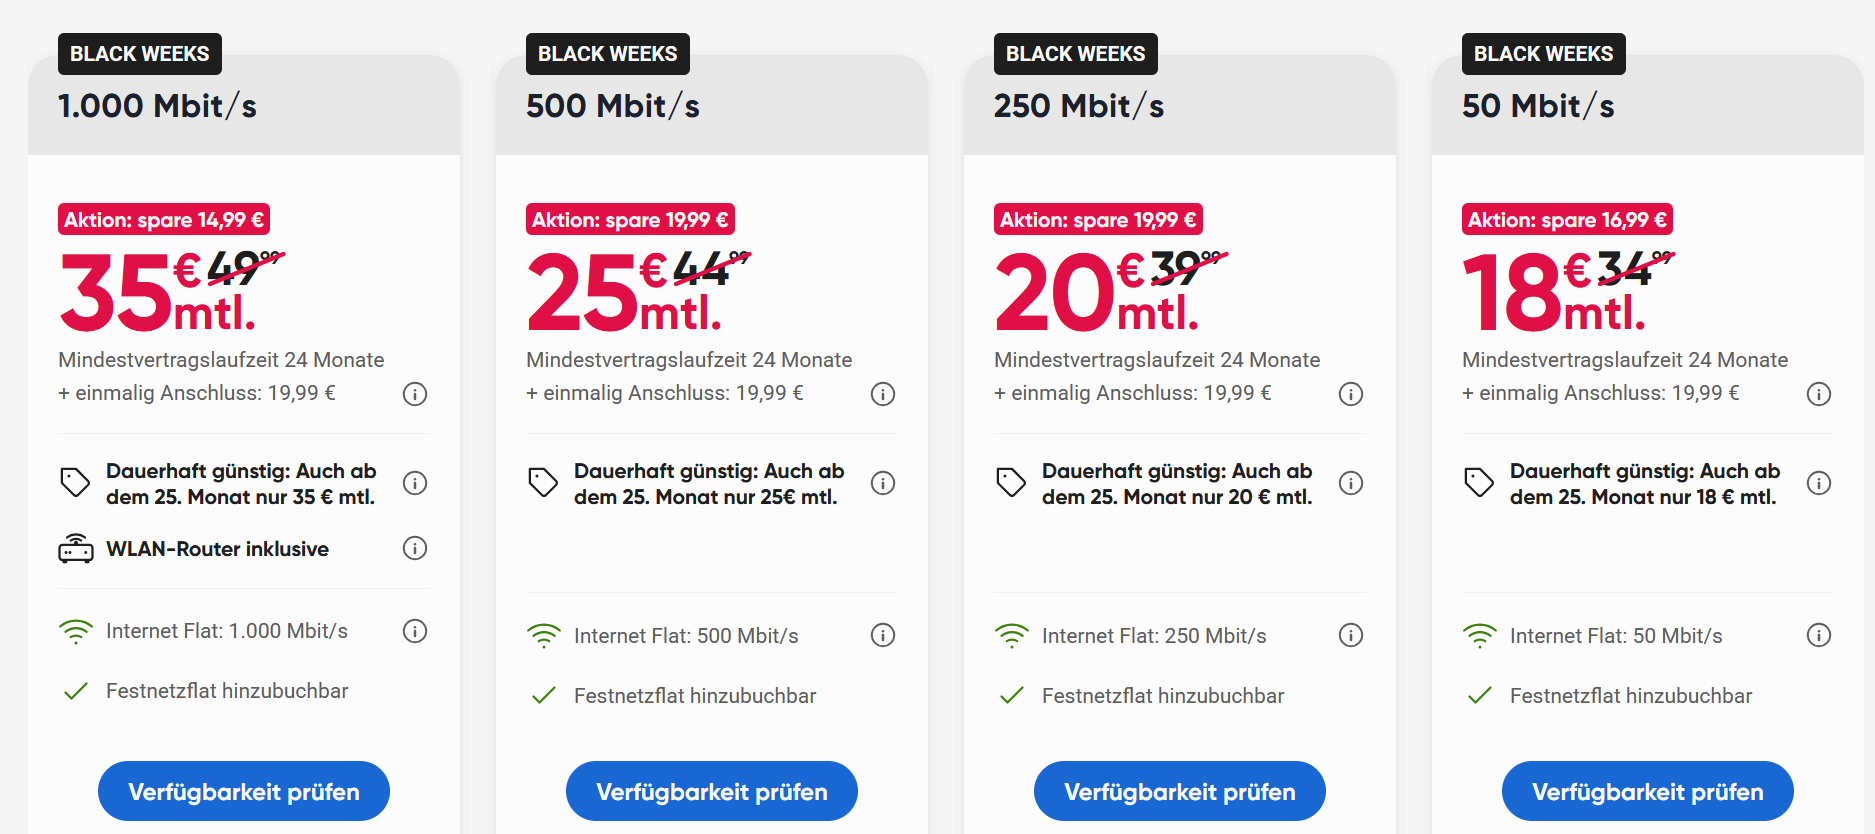Open info icon for 500 Mbit/s permanent price
This screenshot has width=1875, height=834.
pyautogui.click(x=883, y=483)
